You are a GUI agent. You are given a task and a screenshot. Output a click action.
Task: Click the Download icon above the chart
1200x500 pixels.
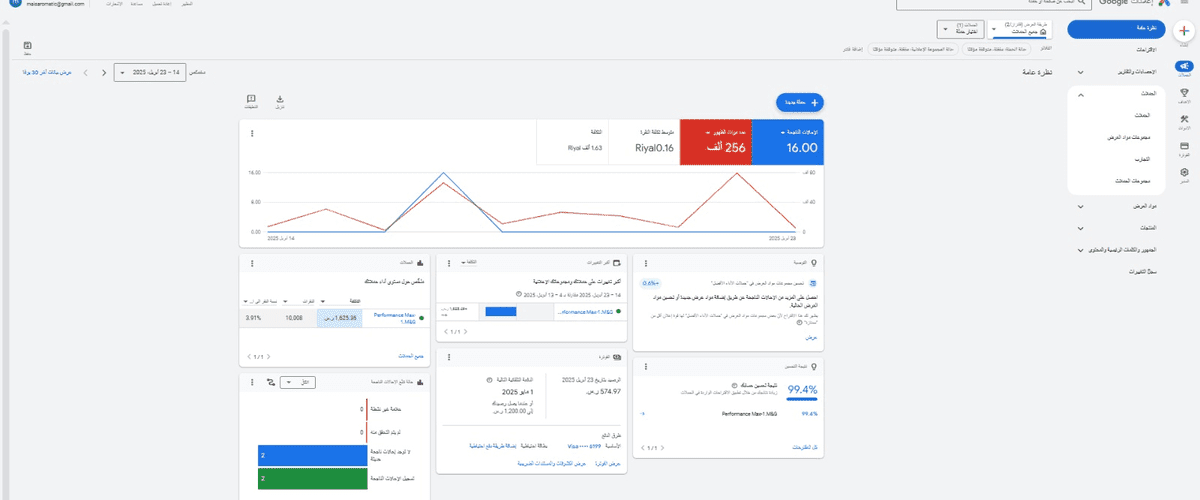coord(280,100)
